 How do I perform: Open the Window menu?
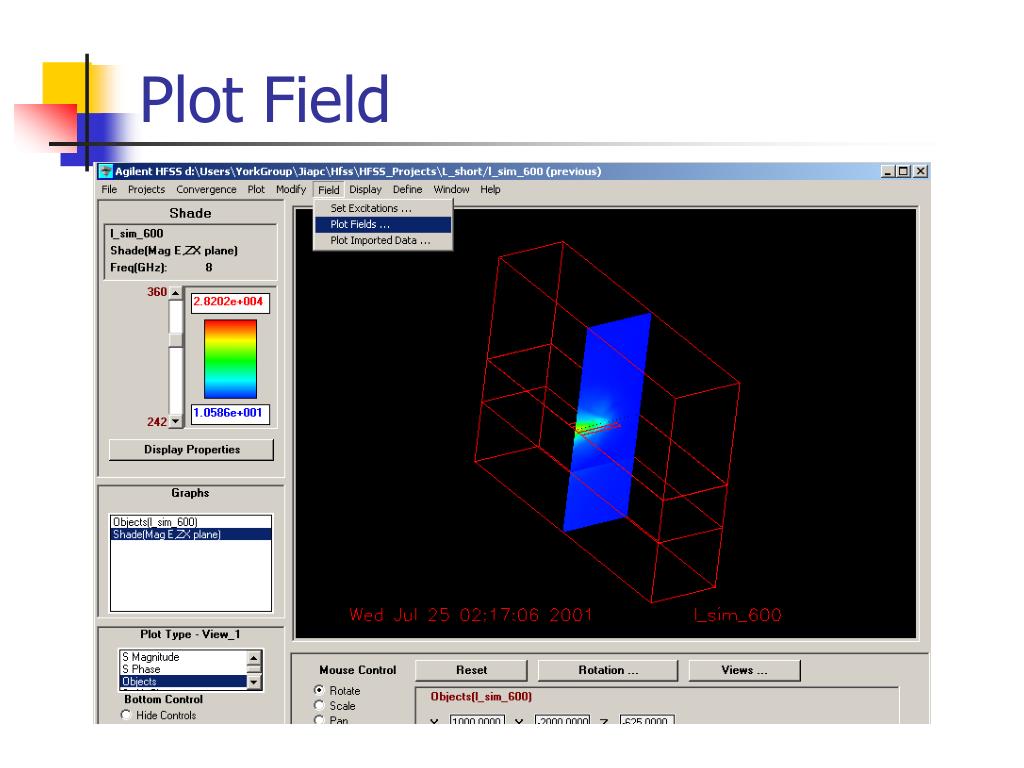click(451, 189)
